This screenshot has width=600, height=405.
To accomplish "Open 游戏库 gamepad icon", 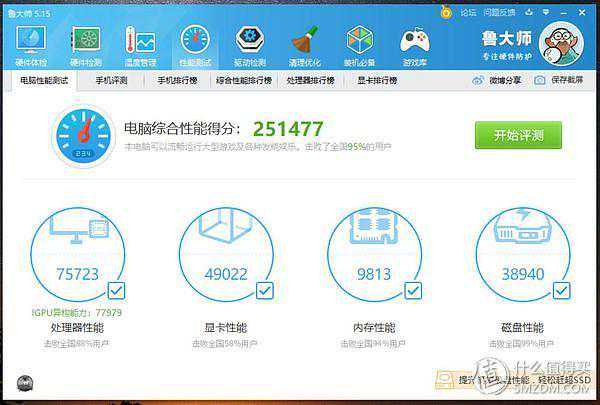I will (x=414, y=45).
